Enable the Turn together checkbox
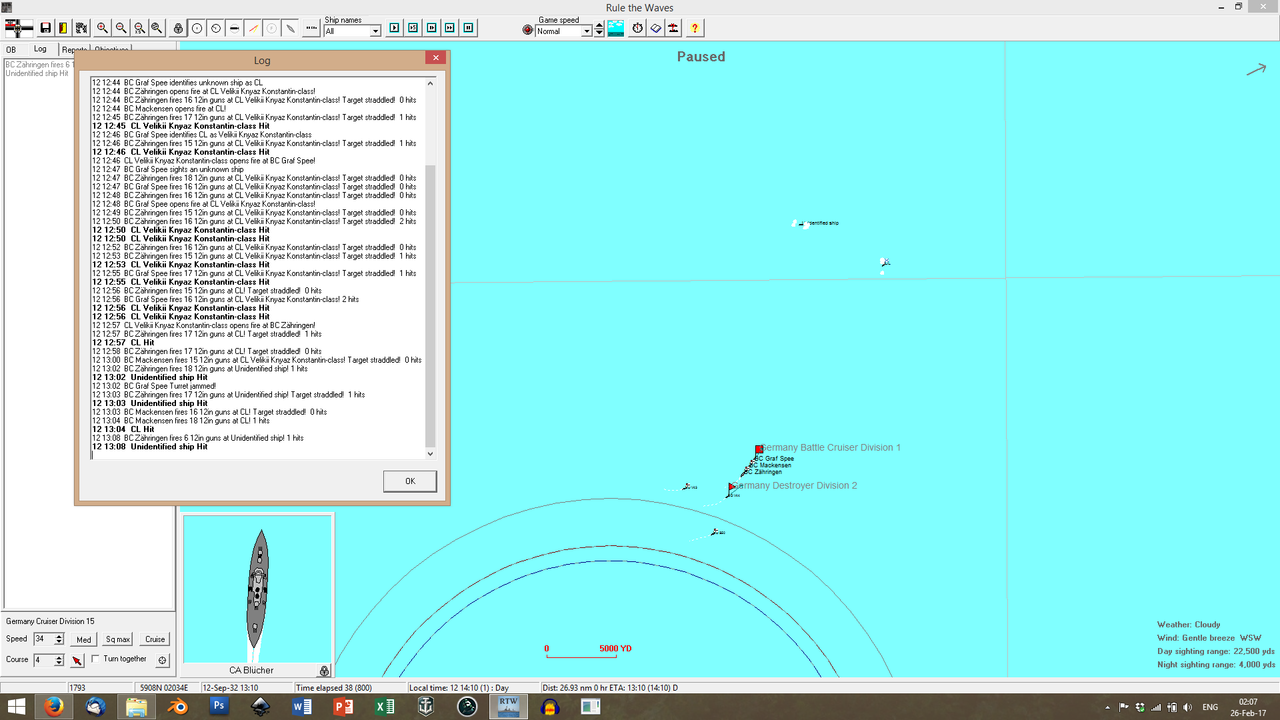 pyautogui.click(x=94, y=659)
